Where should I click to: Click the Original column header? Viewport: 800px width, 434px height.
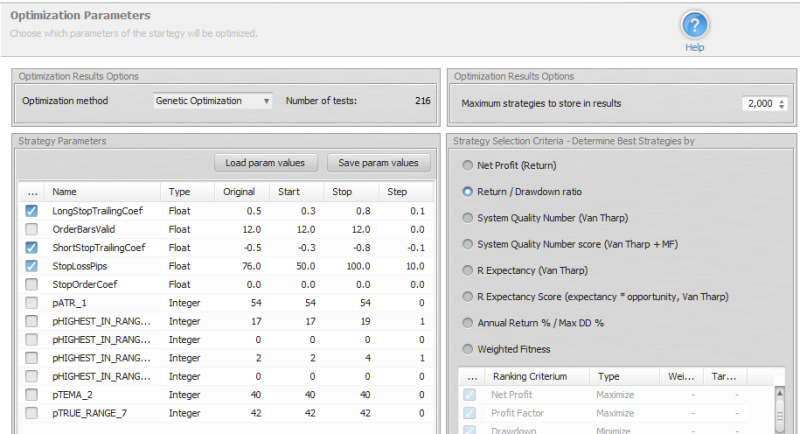pyautogui.click(x=242, y=192)
